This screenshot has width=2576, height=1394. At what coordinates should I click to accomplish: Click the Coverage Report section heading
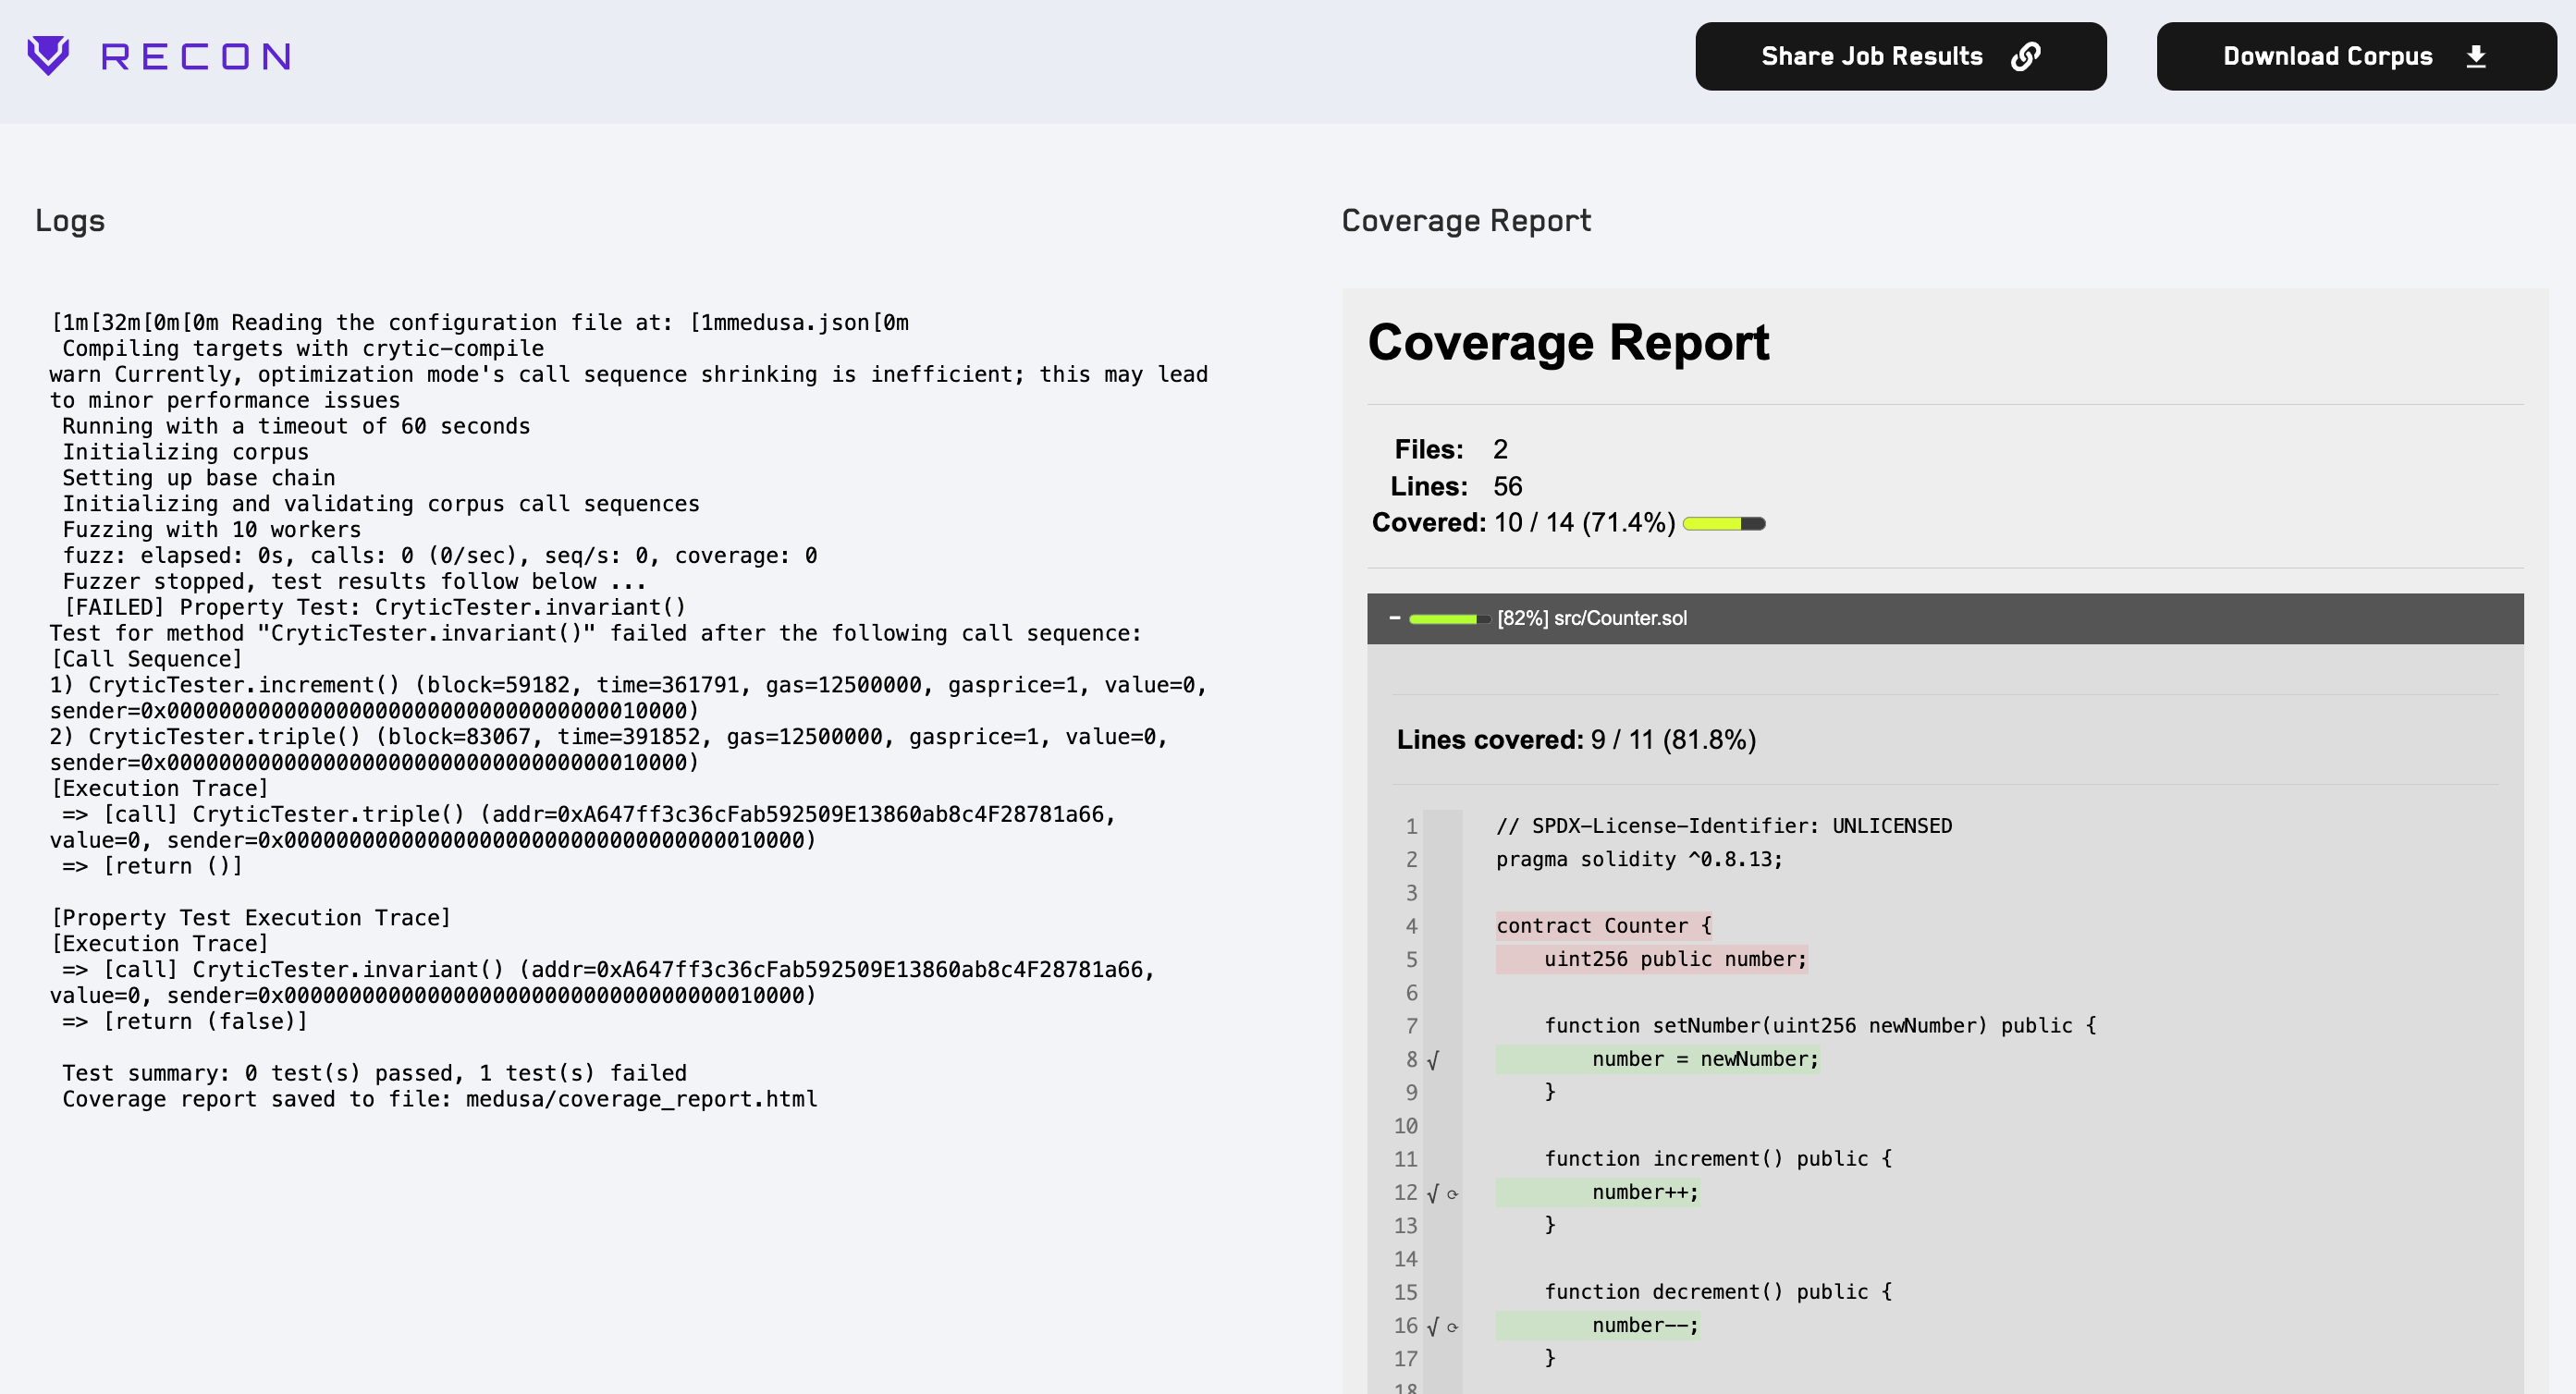click(1466, 220)
